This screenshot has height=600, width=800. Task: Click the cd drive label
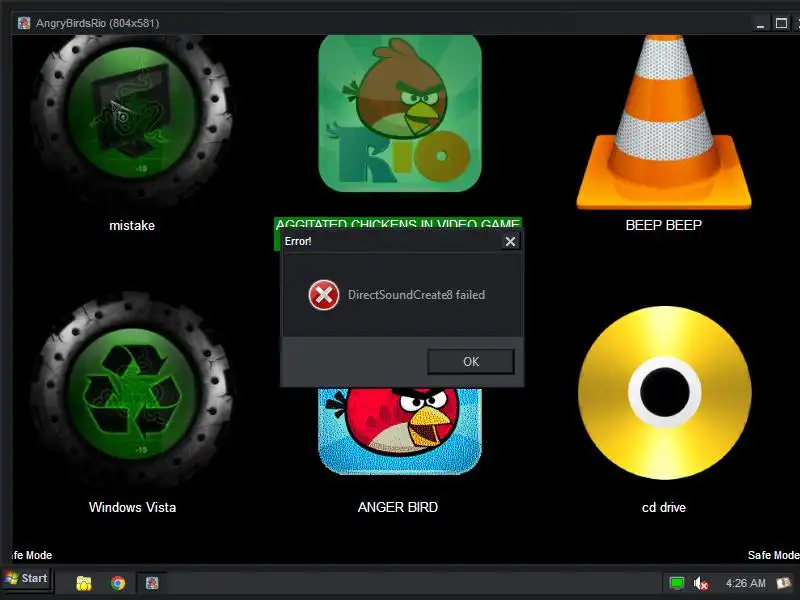664,508
